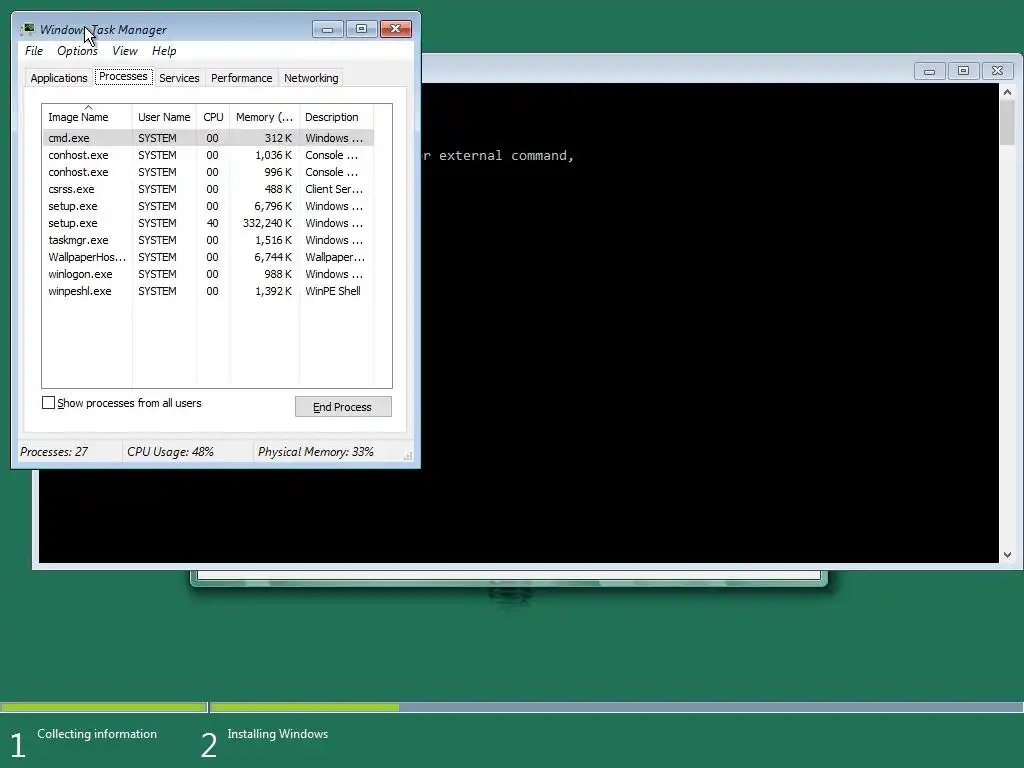Select the cmd.exe process row
1024x768 pixels.
click(208, 138)
